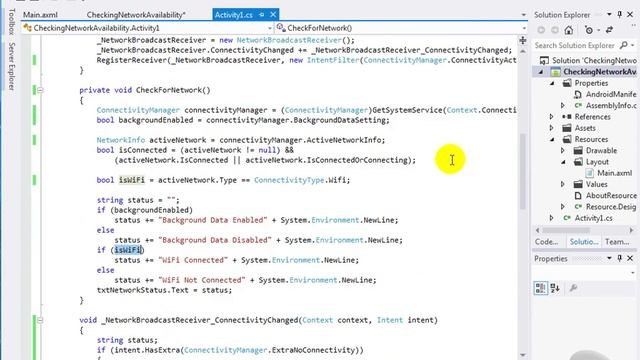Image resolution: width=640 pixels, height=360 pixels.
Task: Open the editor tab overflow dropdown arrow
Action: pyautogui.click(x=523, y=15)
